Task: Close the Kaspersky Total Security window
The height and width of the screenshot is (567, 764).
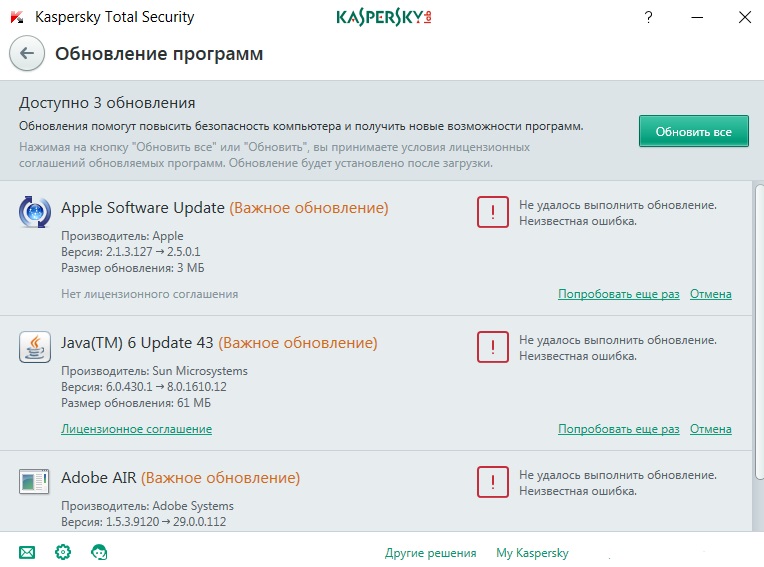Action: coord(745,18)
